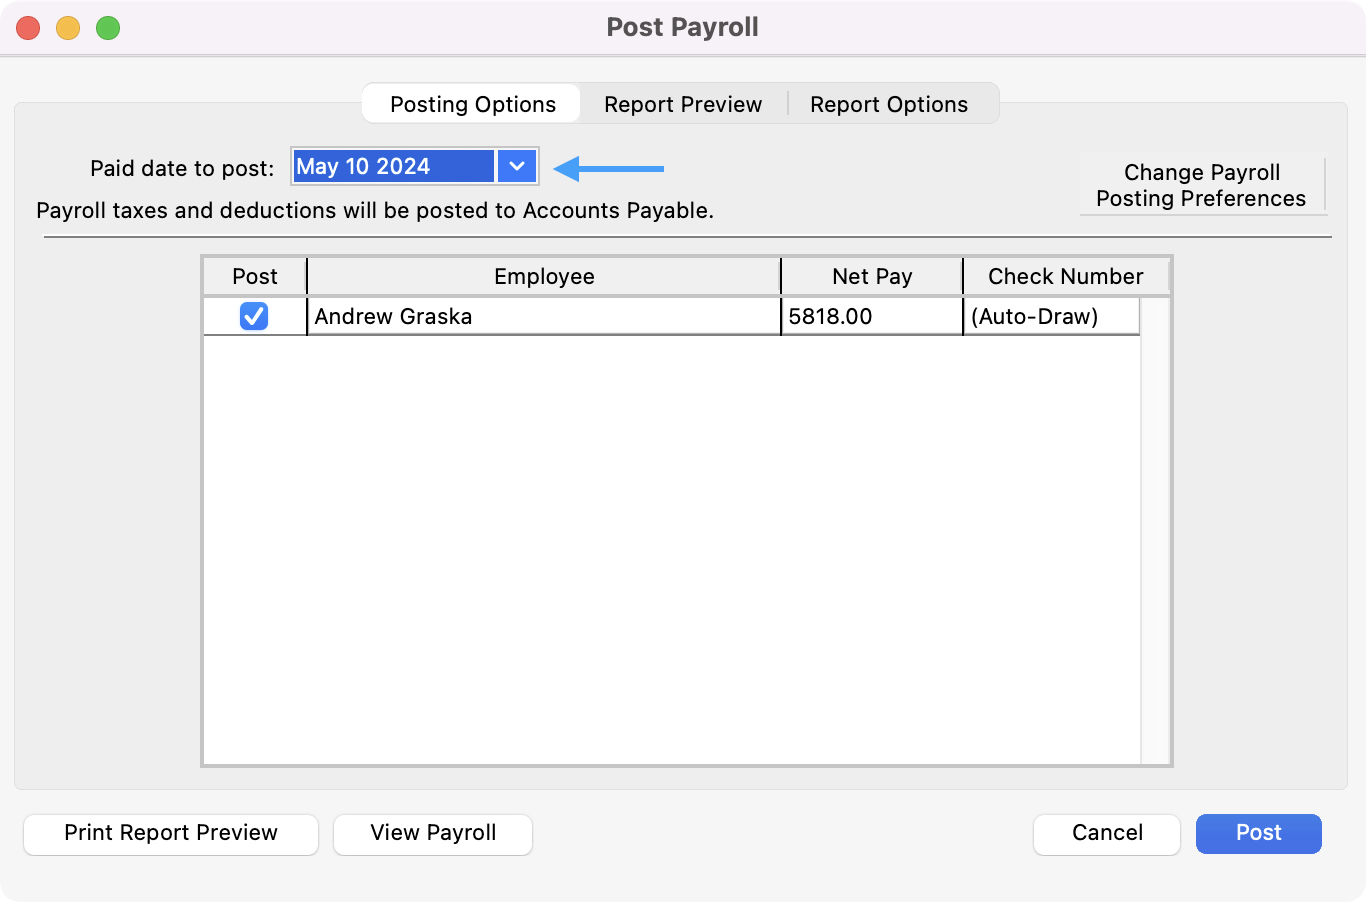The image size is (1366, 902).
Task: Open View Payroll
Action: coord(433,833)
